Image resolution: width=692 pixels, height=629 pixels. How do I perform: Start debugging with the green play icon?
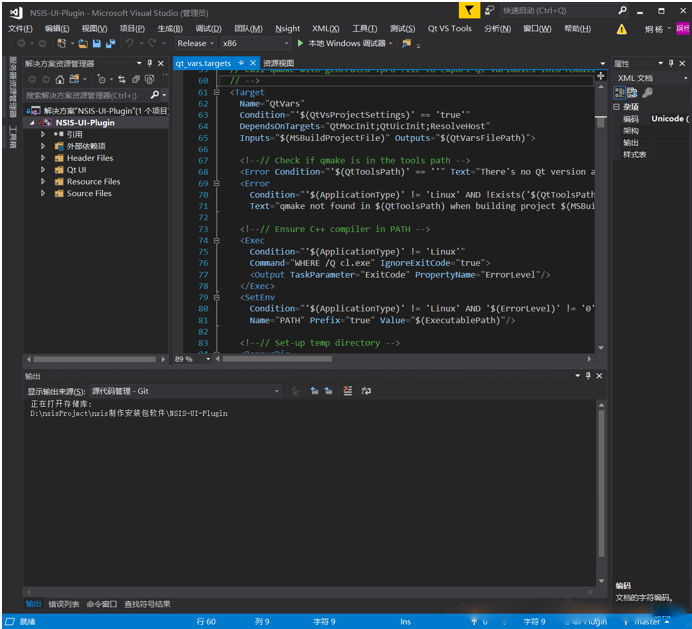[x=300, y=43]
